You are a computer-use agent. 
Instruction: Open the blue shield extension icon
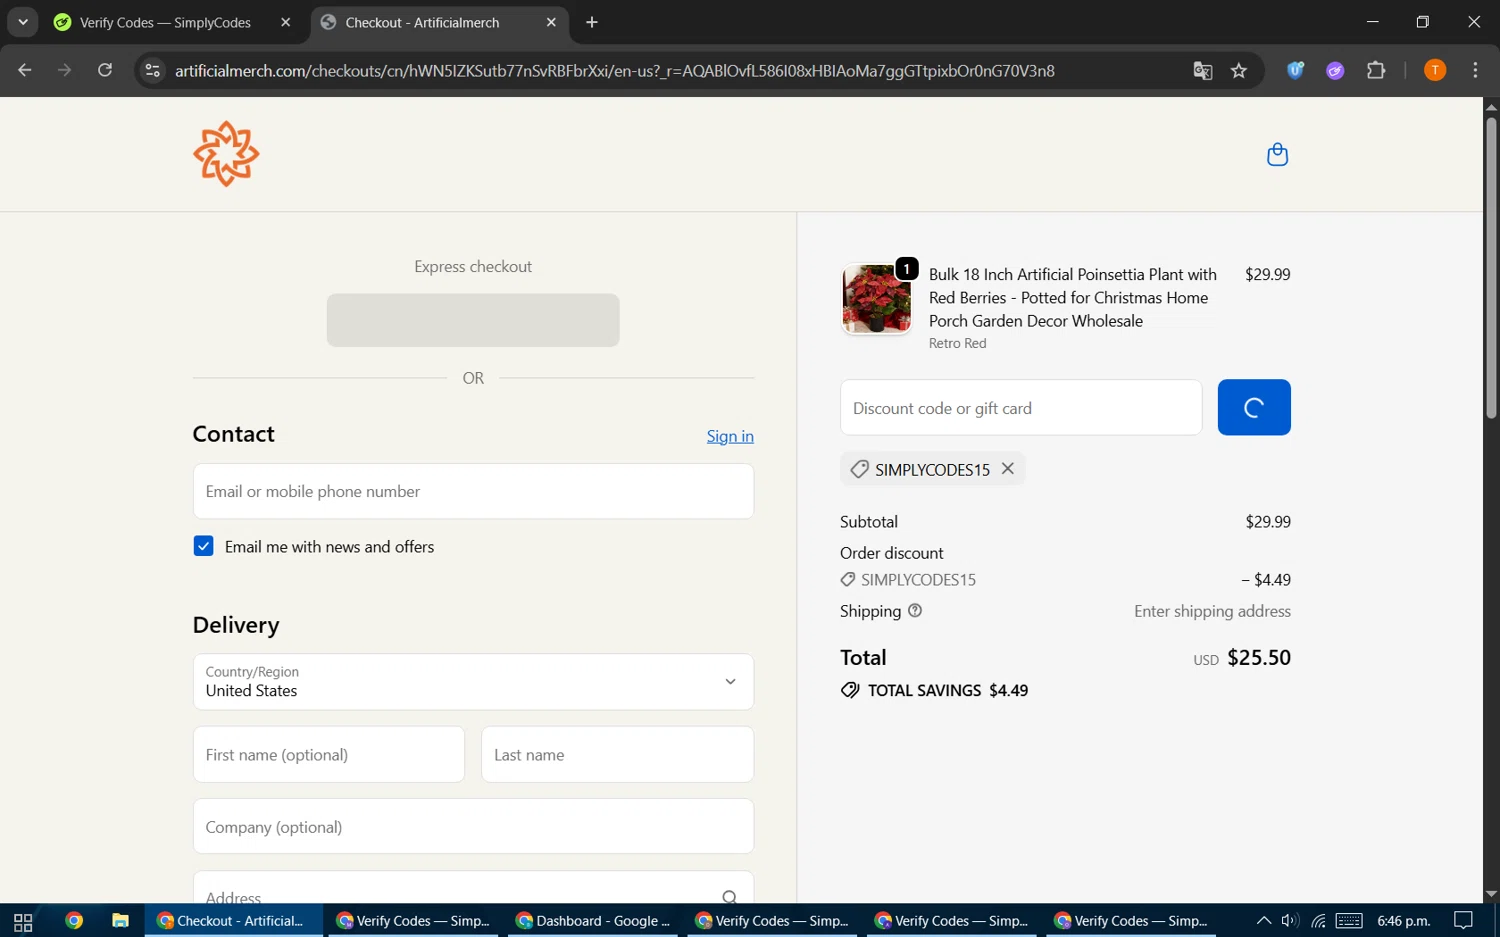(x=1295, y=70)
